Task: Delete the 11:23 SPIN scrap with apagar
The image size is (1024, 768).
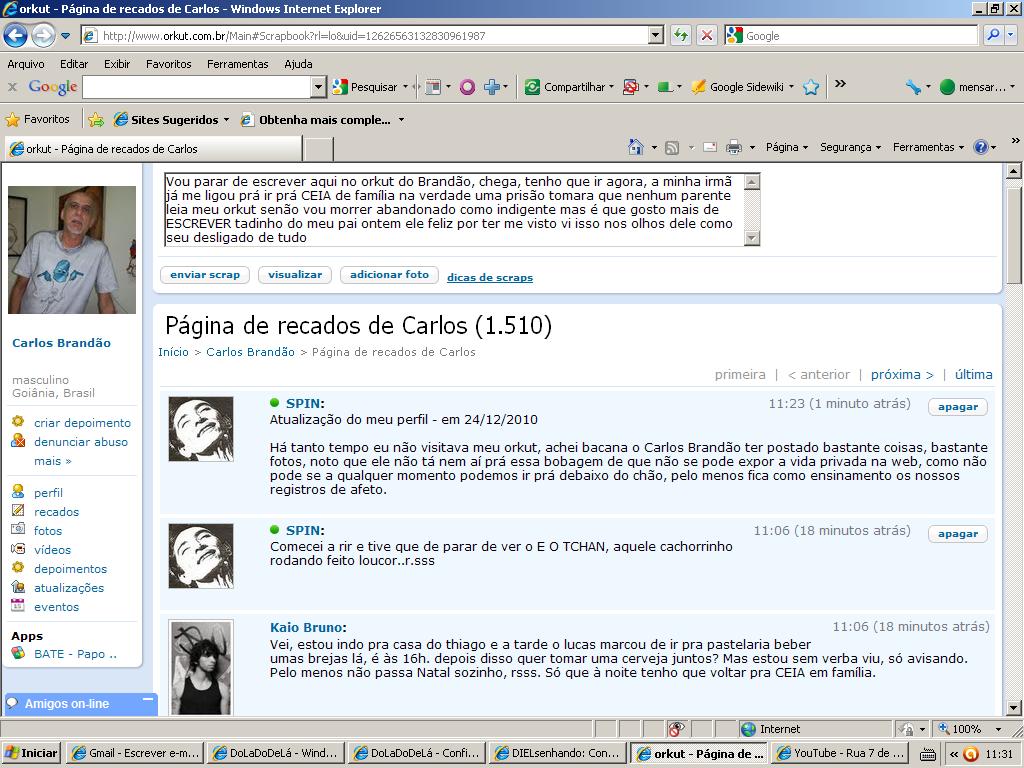Action: (x=958, y=407)
